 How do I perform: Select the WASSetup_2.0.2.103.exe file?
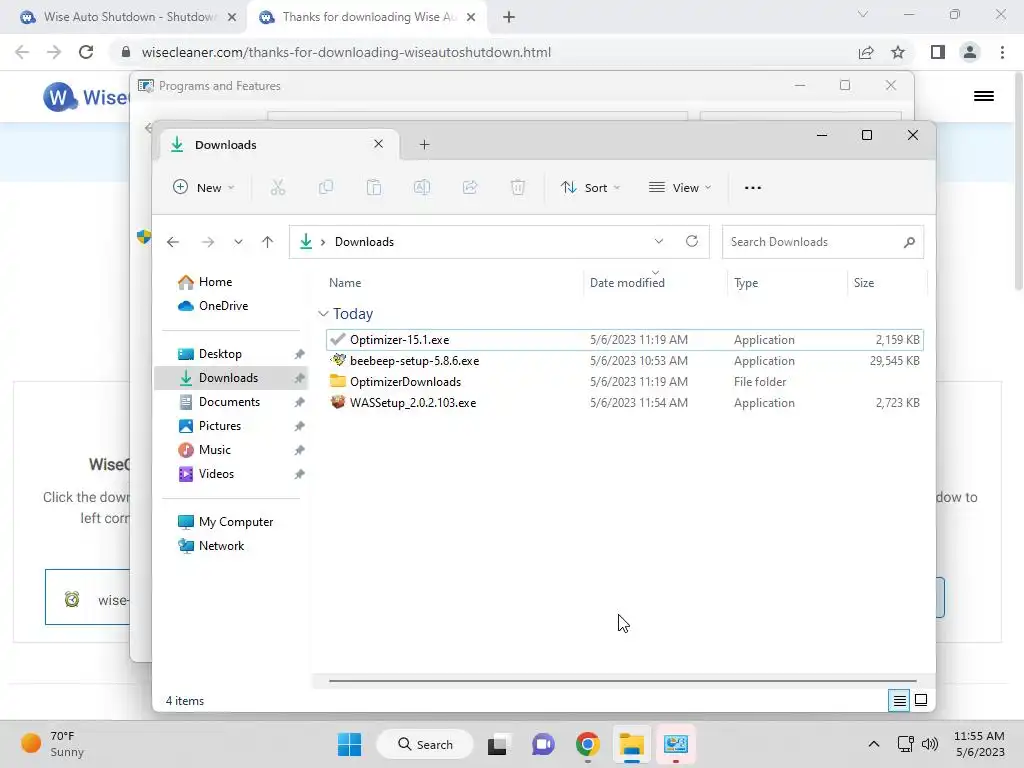click(x=624, y=402)
